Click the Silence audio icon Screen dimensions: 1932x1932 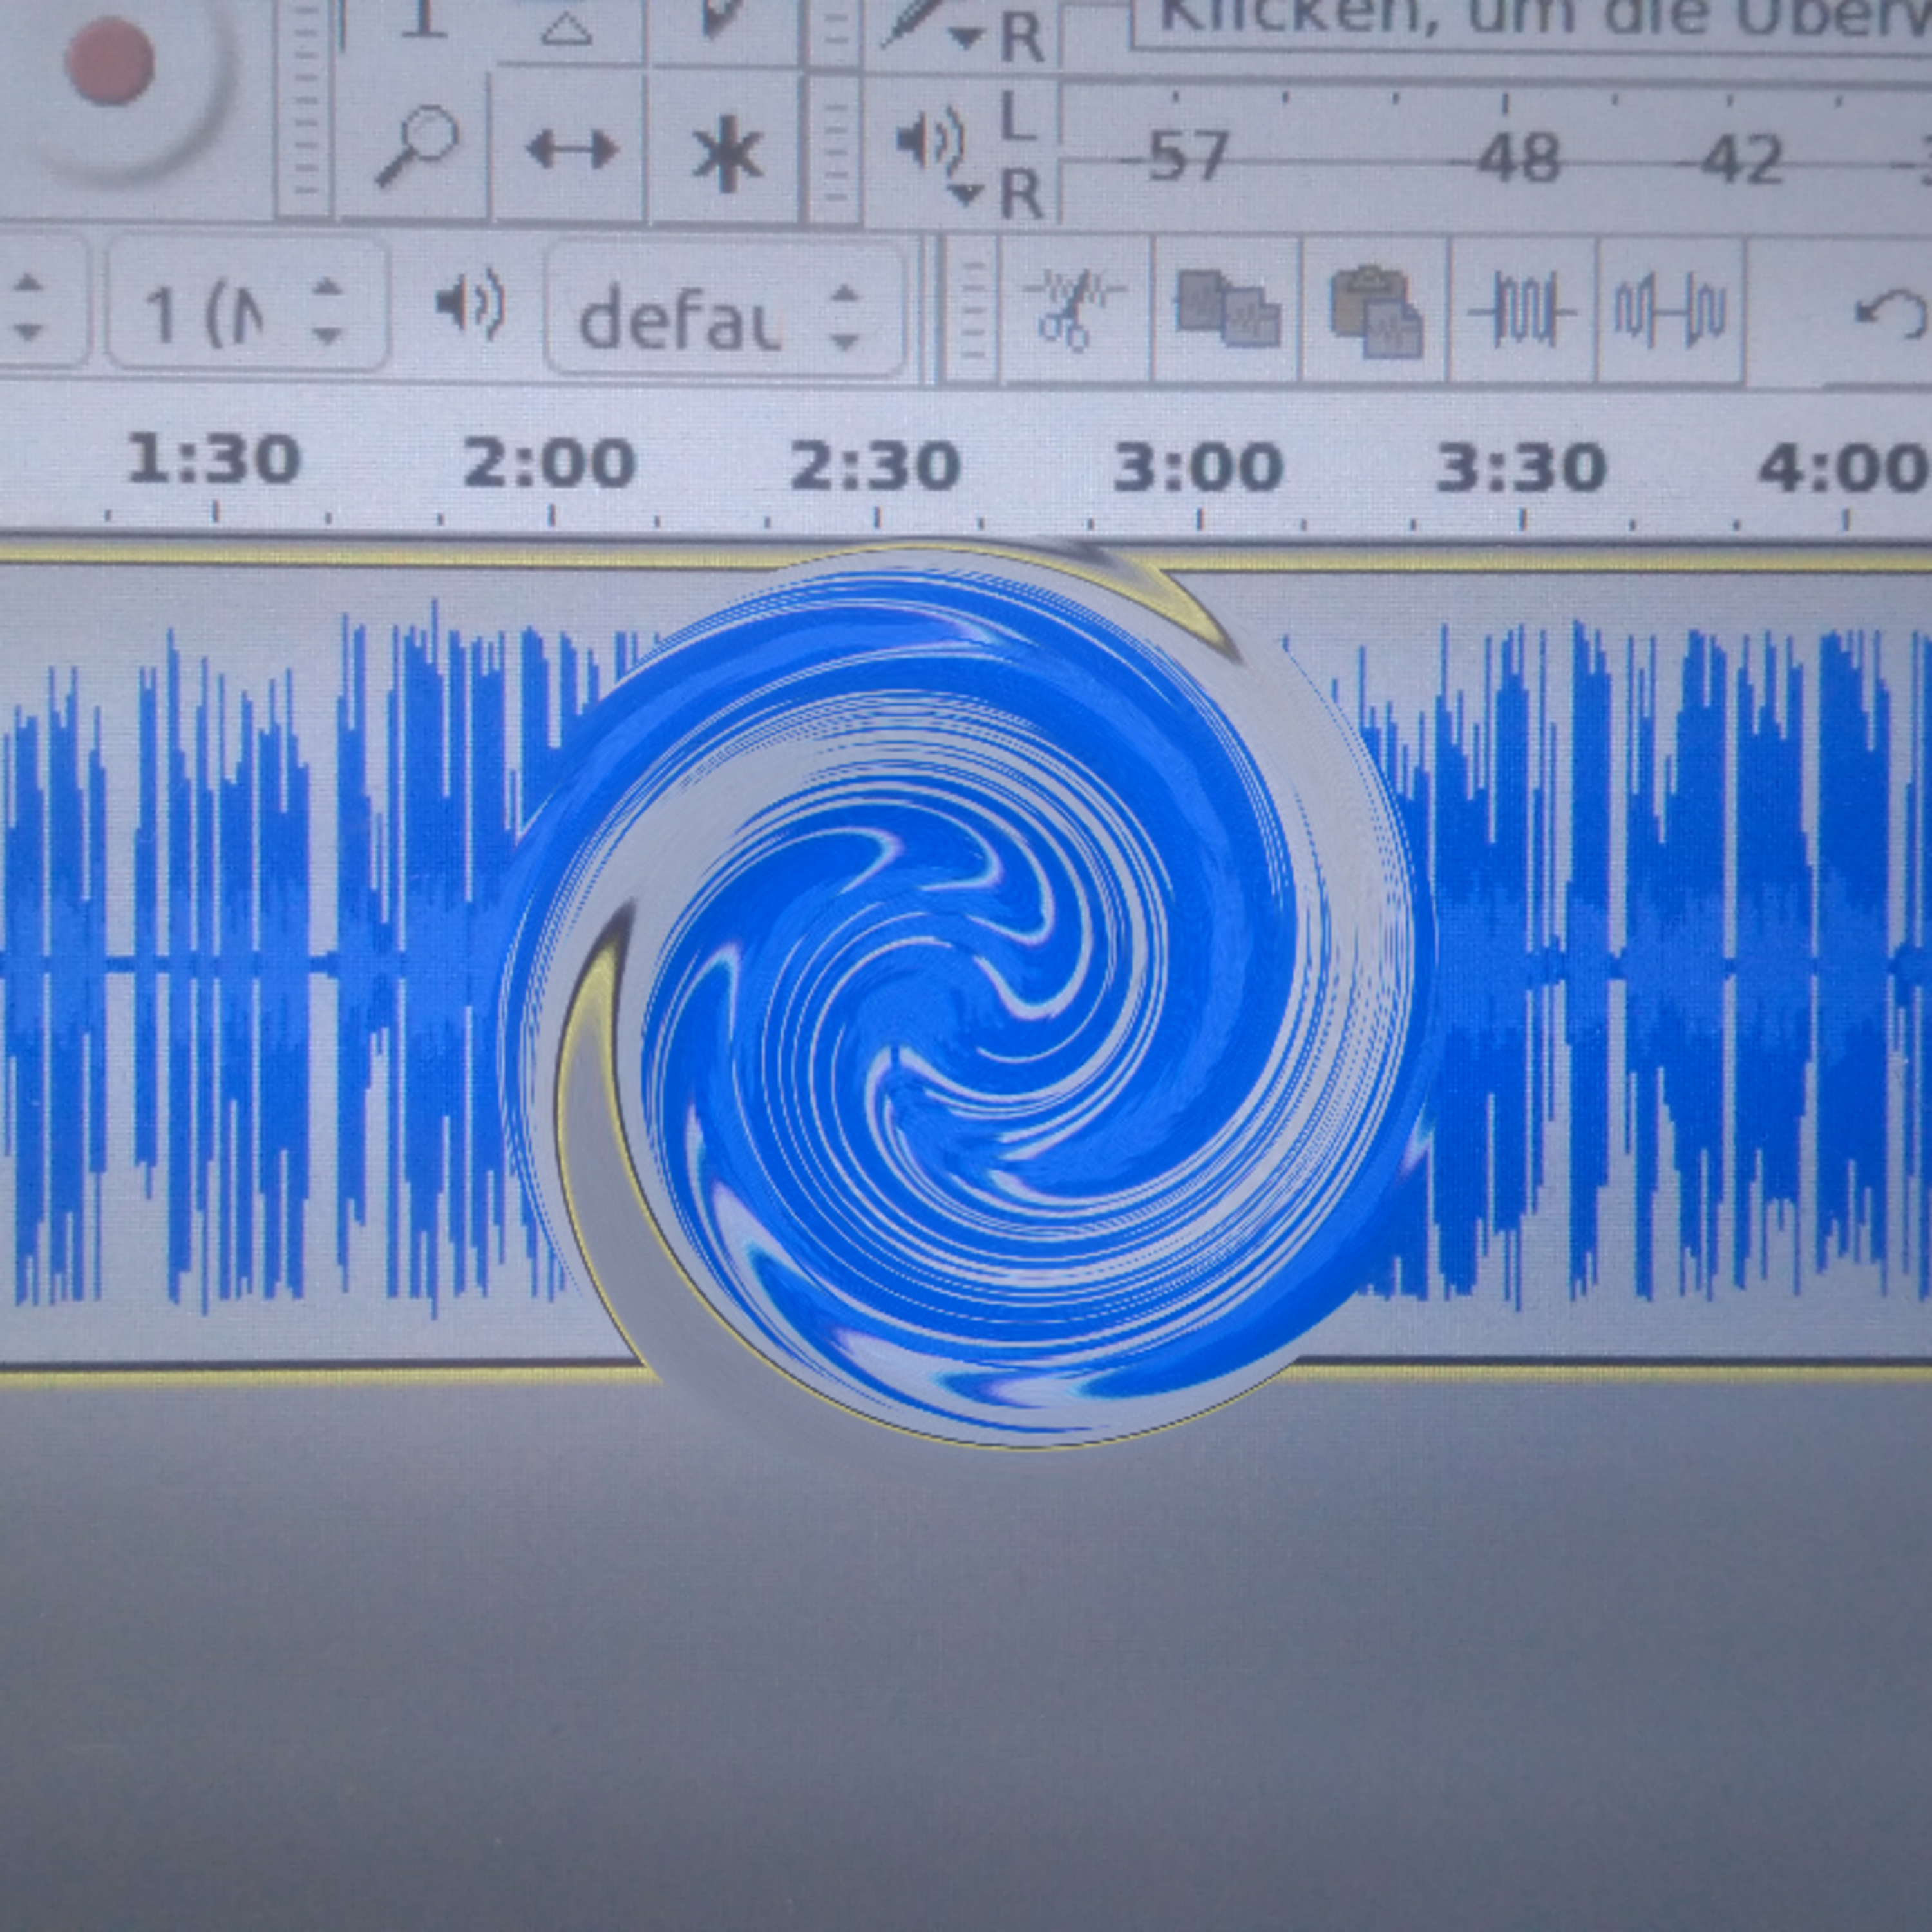point(1669,311)
